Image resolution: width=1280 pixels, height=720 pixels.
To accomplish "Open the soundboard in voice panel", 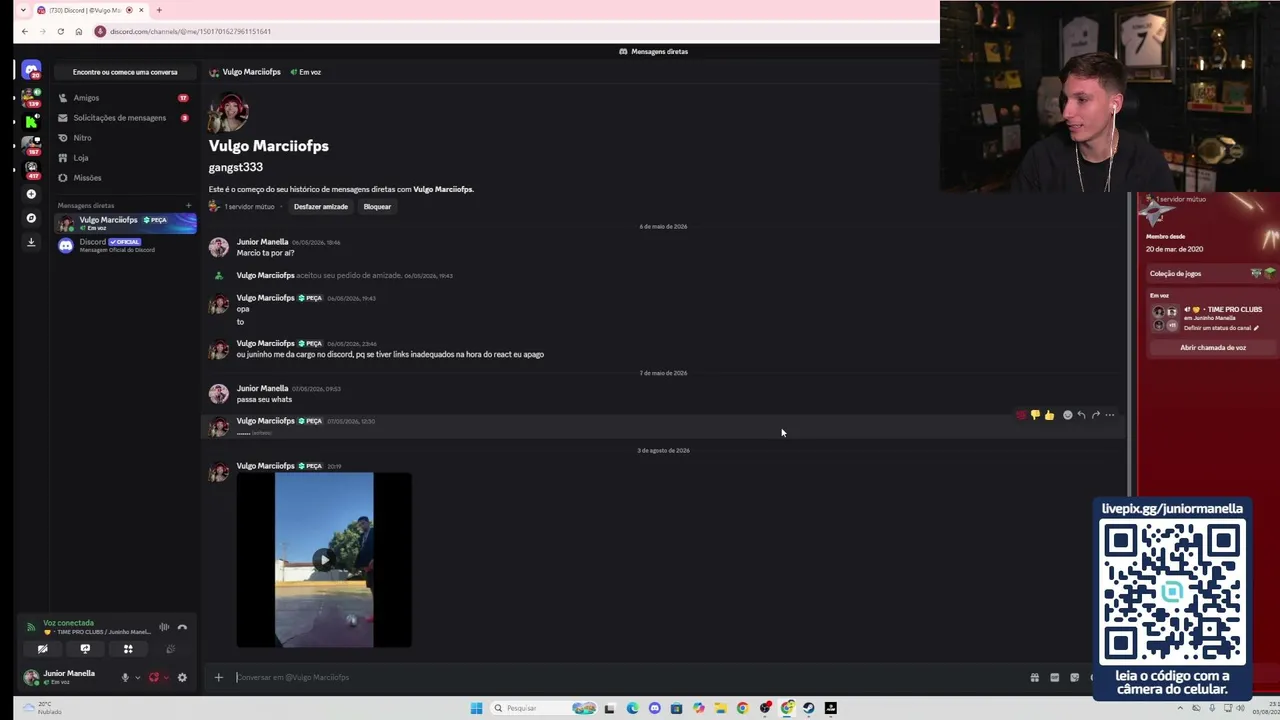I will pos(171,649).
